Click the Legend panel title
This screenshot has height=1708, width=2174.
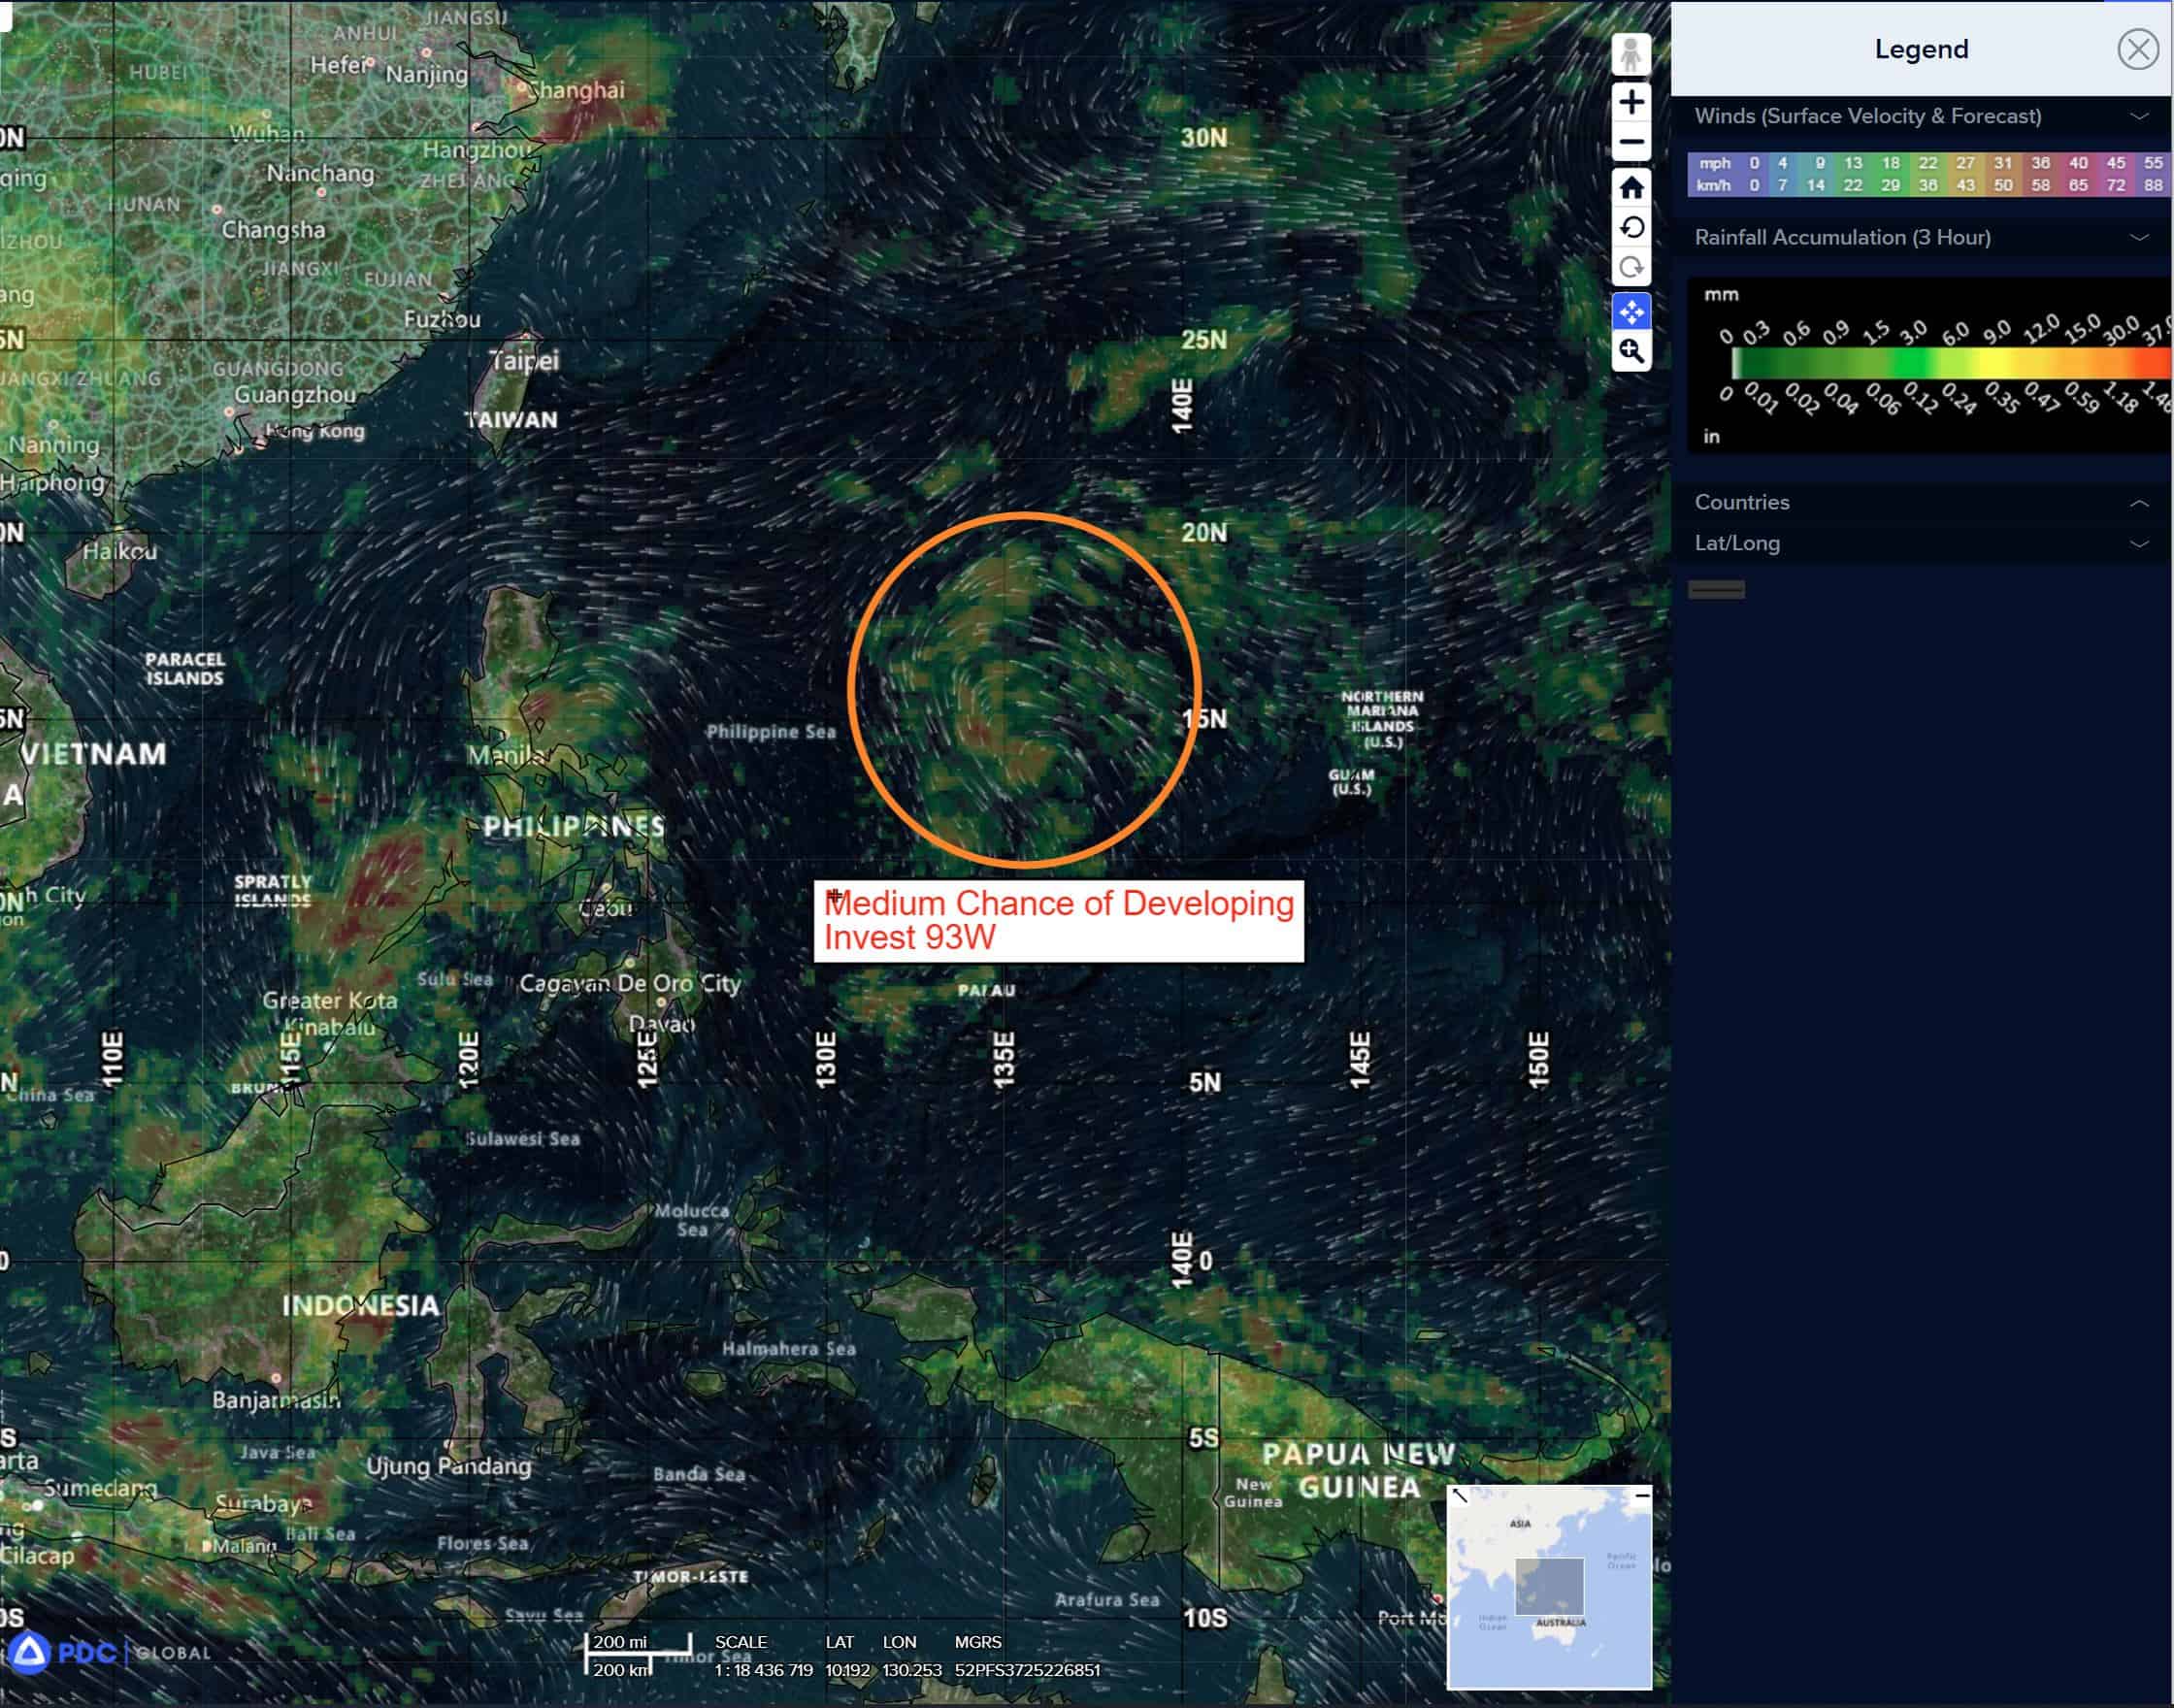pyautogui.click(x=1920, y=49)
